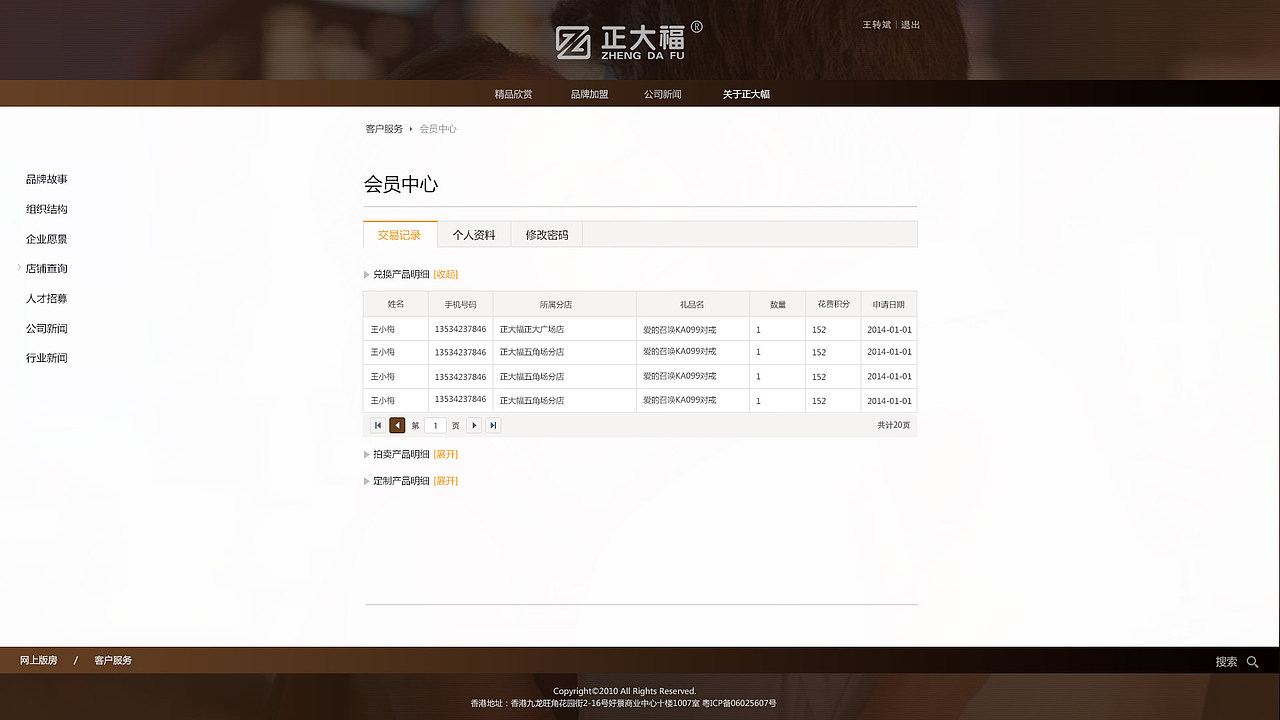Switch to the 个人资料 tab

[x=473, y=234]
